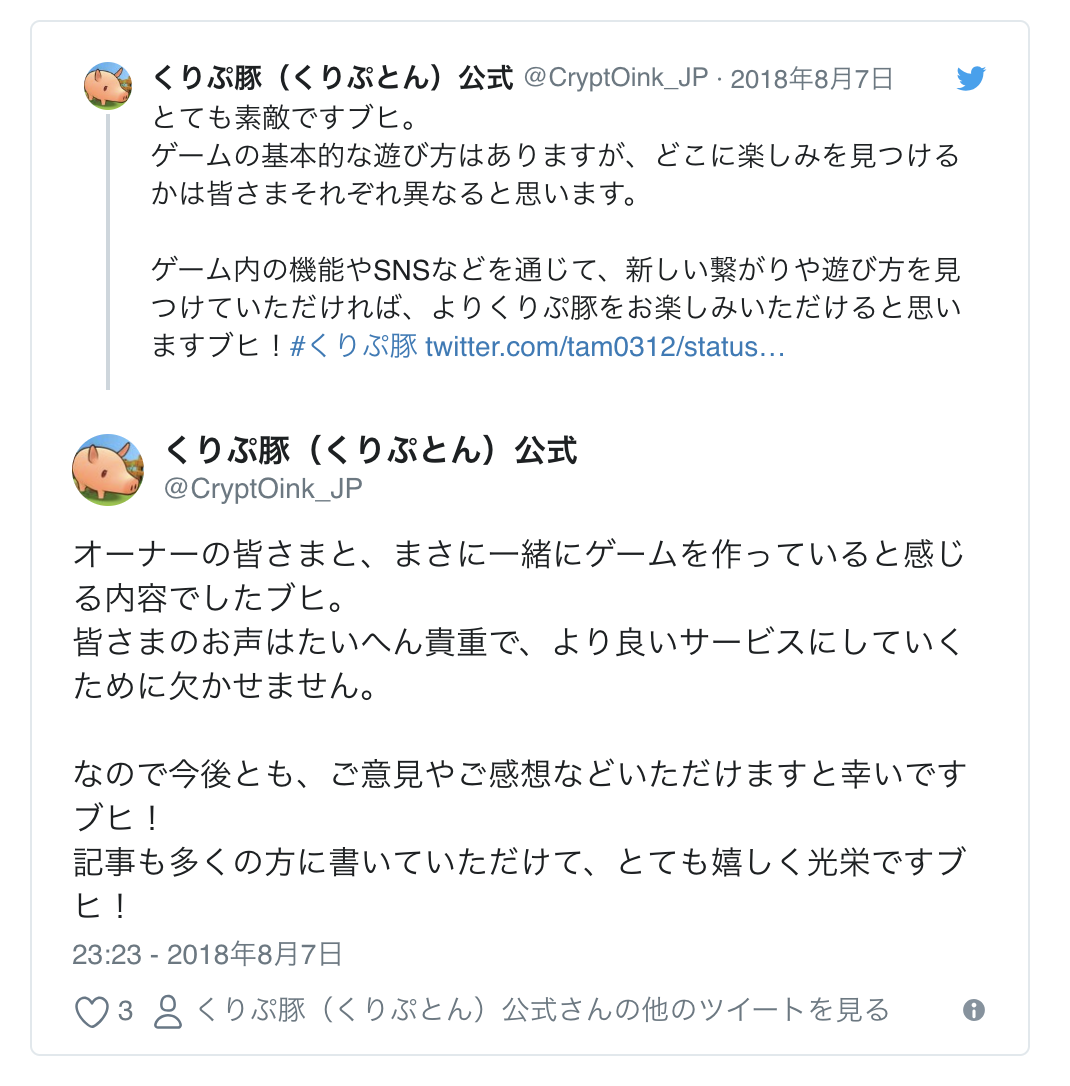Open the #くりぷ豚 hashtag
This screenshot has height=1086, width=1070.
(353, 347)
